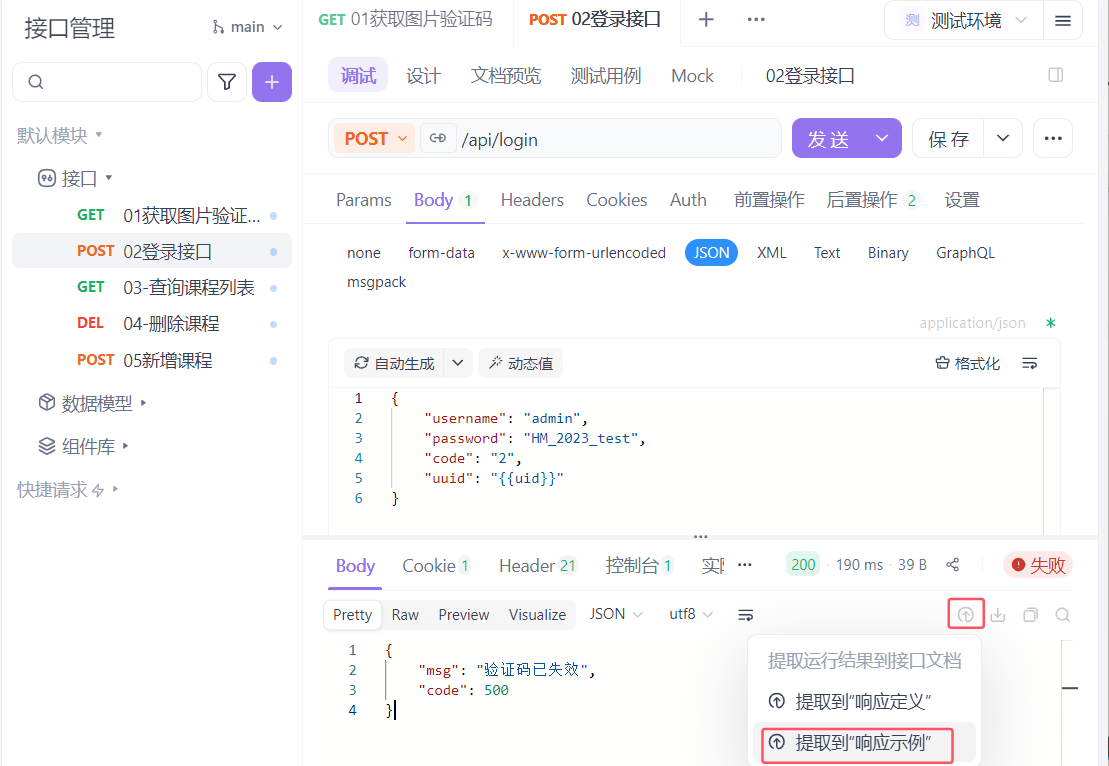Focus the sidebar search input field
The width and height of the screenshot is (1109, 766).
point(107,82)
